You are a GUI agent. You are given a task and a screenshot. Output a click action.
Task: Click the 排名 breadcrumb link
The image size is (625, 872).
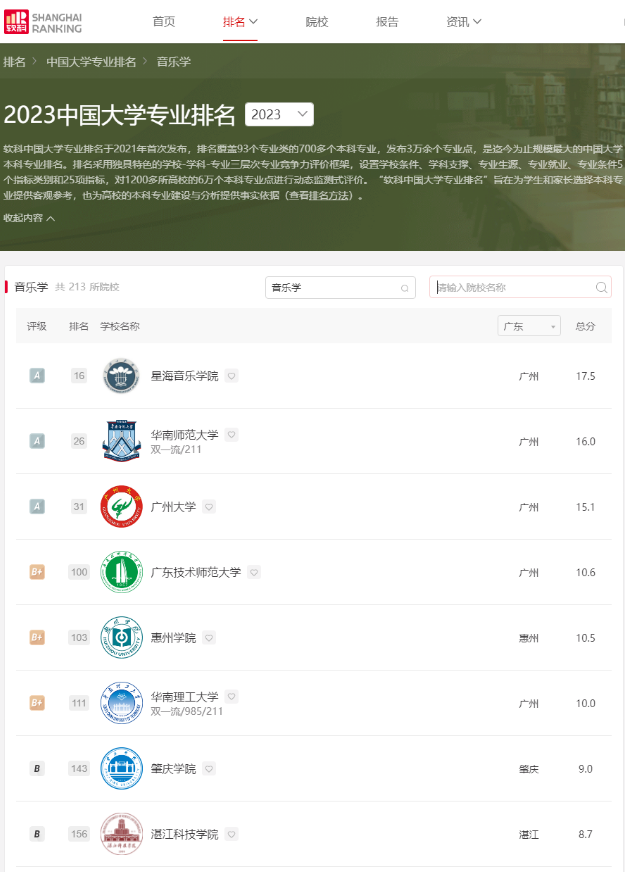click(14, 62)
